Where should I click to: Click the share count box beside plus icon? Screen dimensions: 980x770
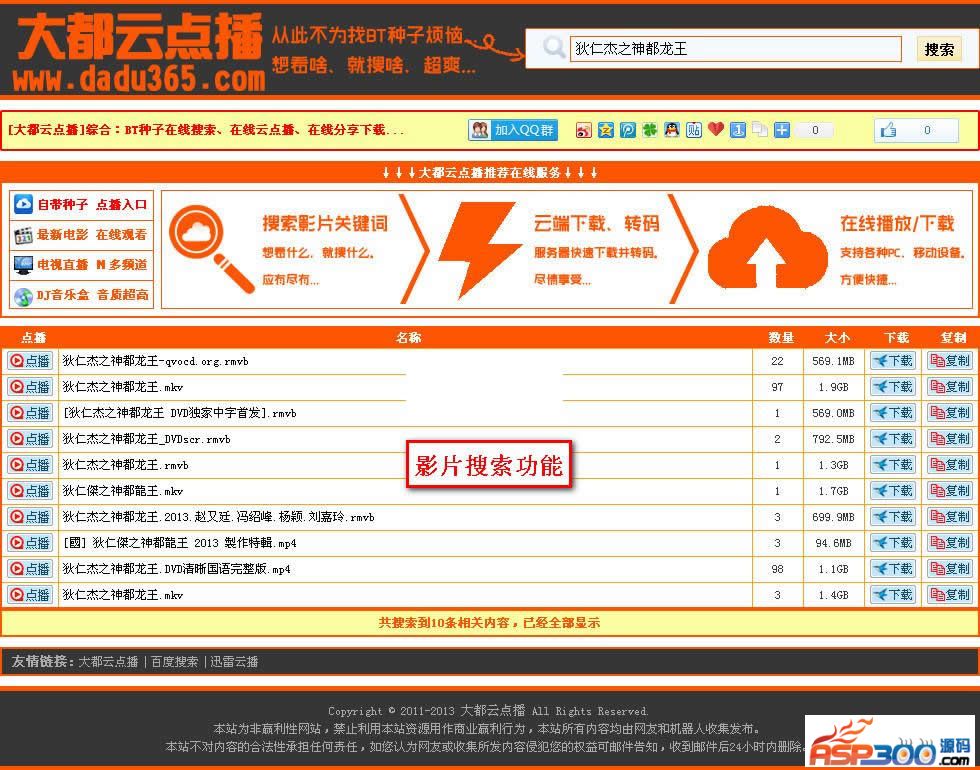point(815,130)
